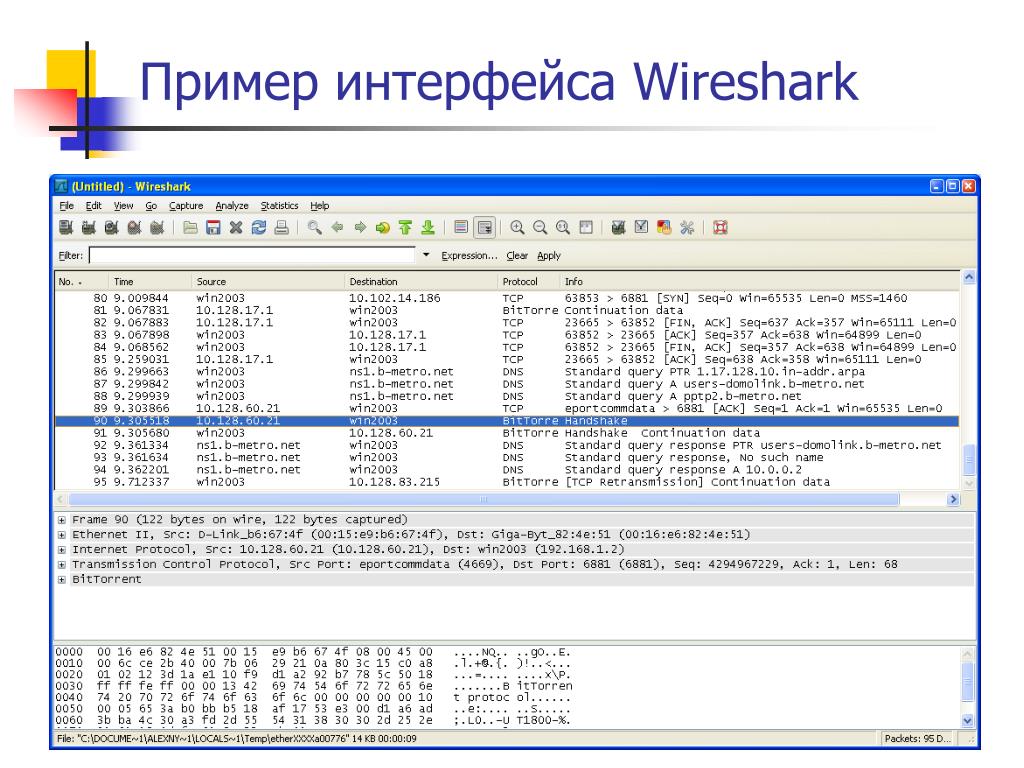Toggle packet list colorizing
The image size is (1024, 768).
pos(461,227)
